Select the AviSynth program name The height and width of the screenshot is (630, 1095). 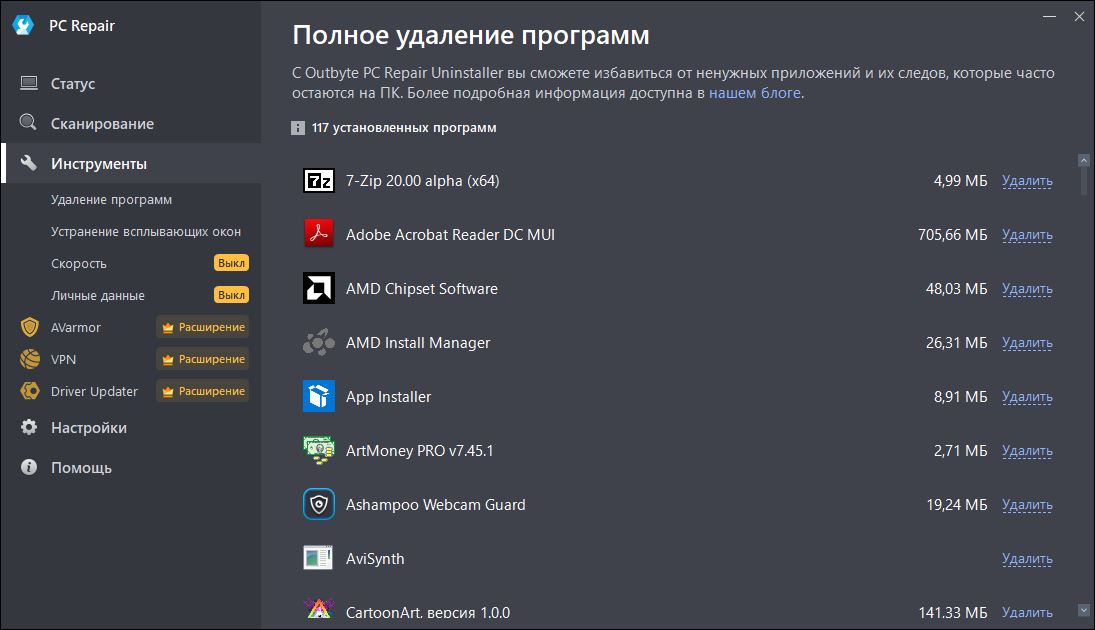pyautogui.click(x=375, y=559)
